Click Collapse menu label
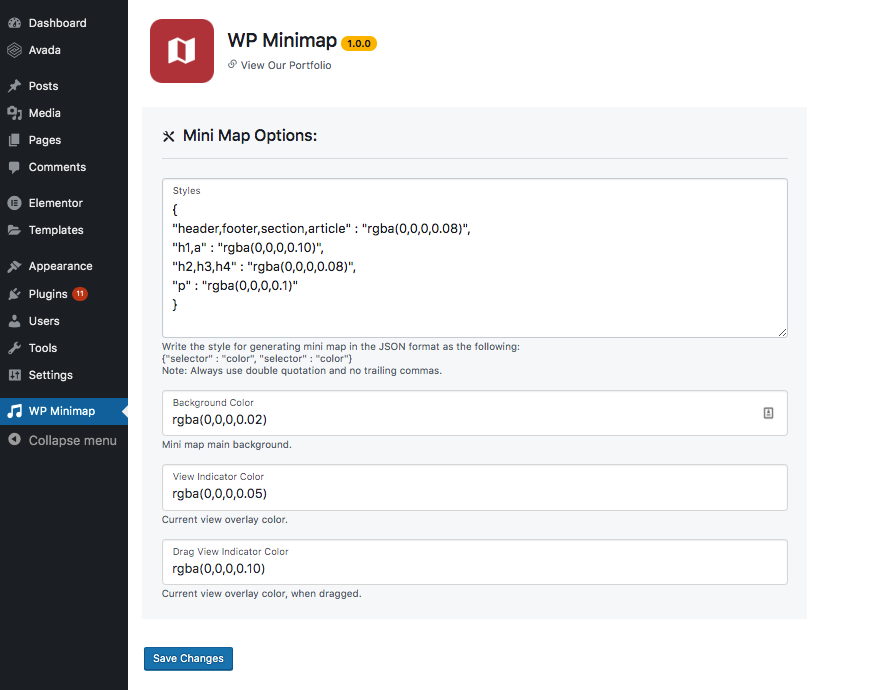This screenshot has height=690, width=875. click(73, 440)
